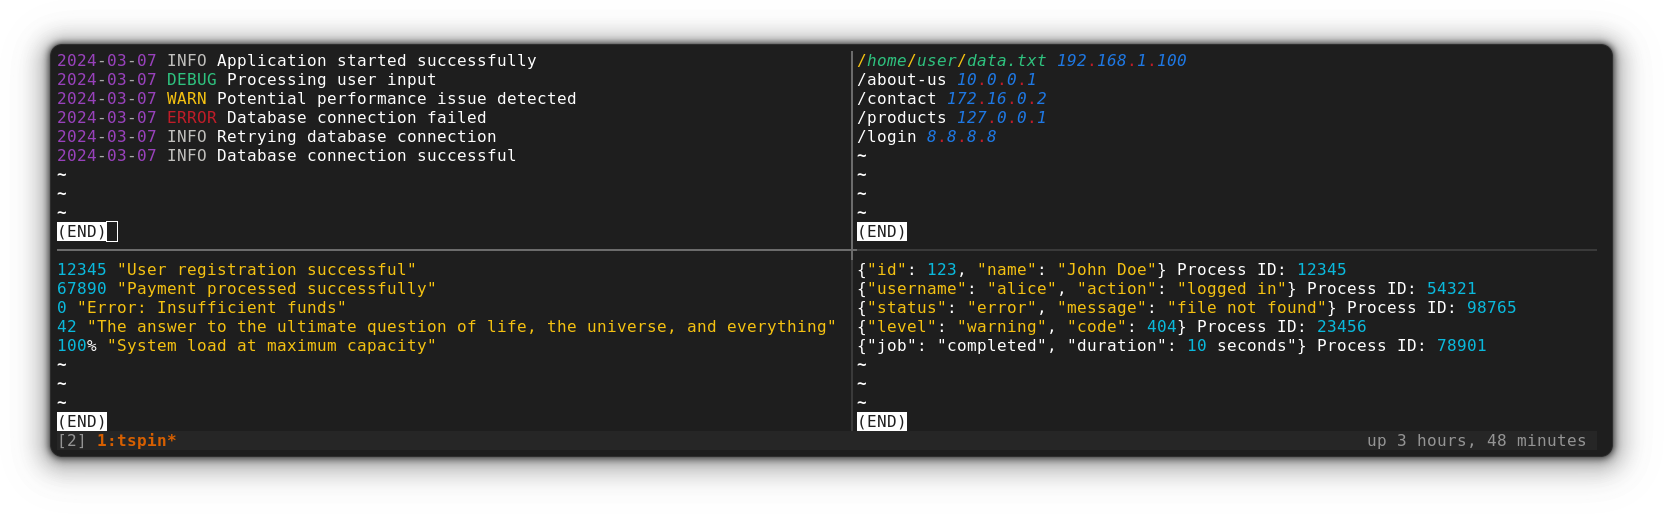Click the bottom-right pane (END) marker
Image resolution: width=1665 pixels, height=515 pixels.
(x=881, y=422)
